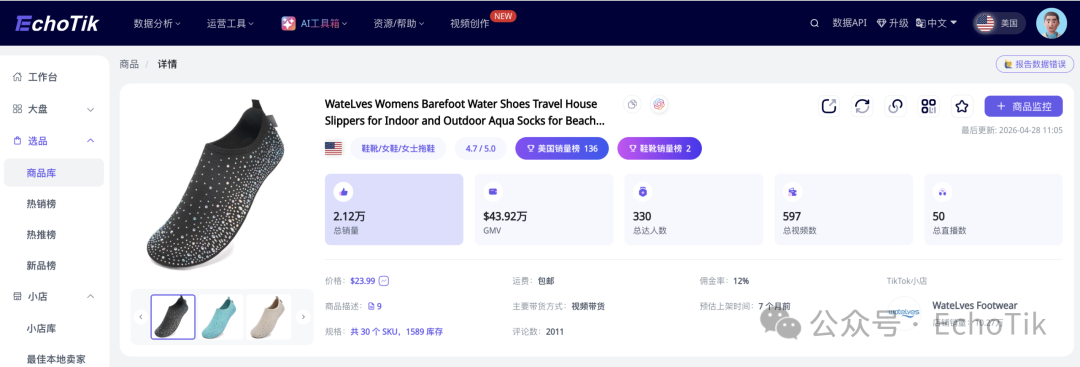Click the $43.92万 GMV card
The image size is (1080, 367).
coord(544,209)
